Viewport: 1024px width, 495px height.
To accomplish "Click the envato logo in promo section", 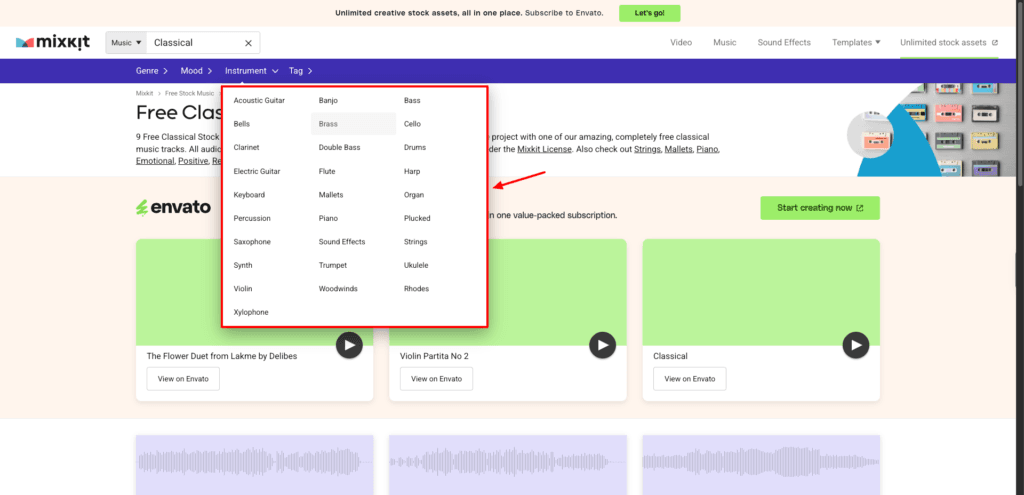I will click(173, 208).
